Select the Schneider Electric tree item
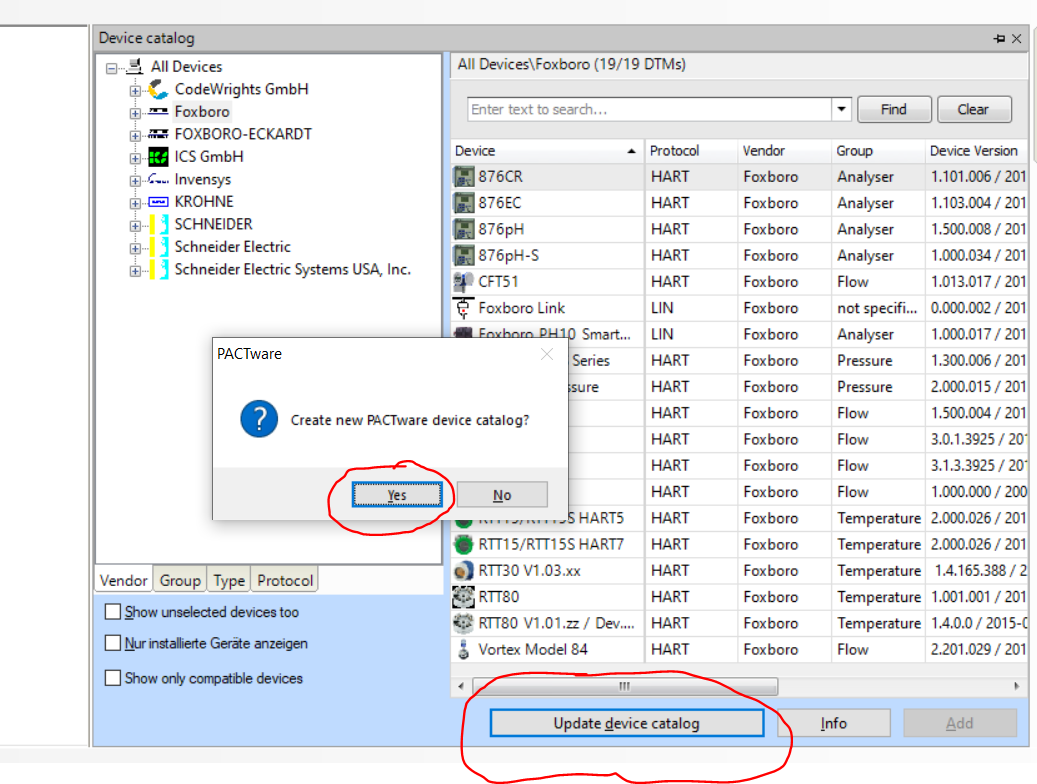Viewport: 1037px width, 784px height. click(233, 247)
